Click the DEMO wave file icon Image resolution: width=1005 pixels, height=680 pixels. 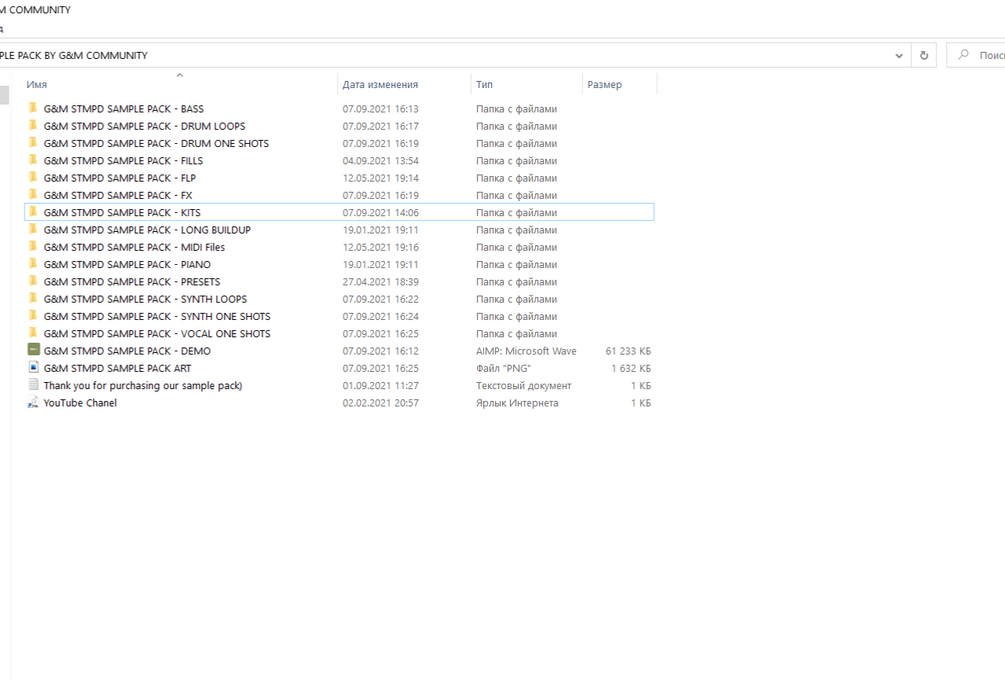point(33,350)
